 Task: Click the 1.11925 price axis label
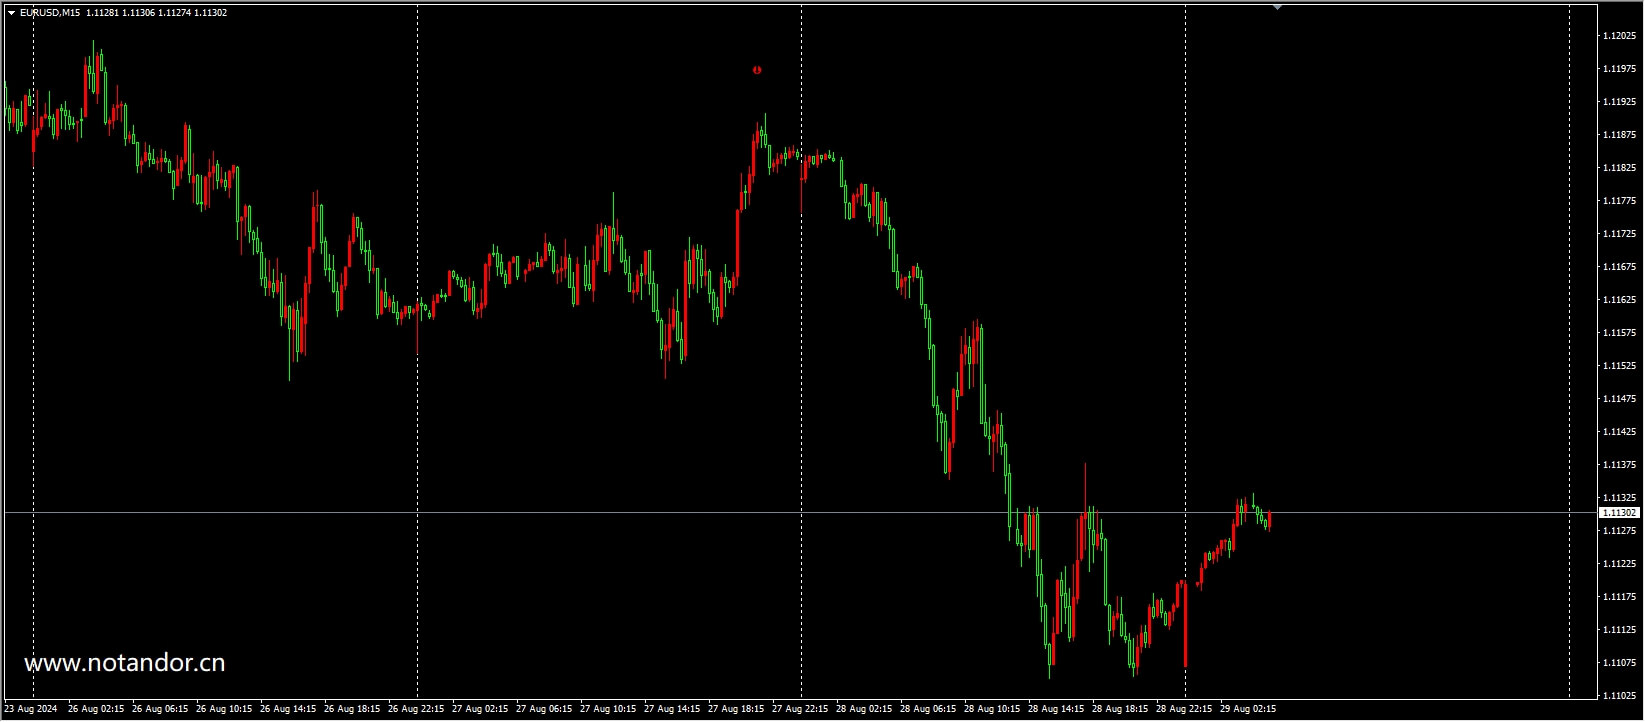(1619, 102)
